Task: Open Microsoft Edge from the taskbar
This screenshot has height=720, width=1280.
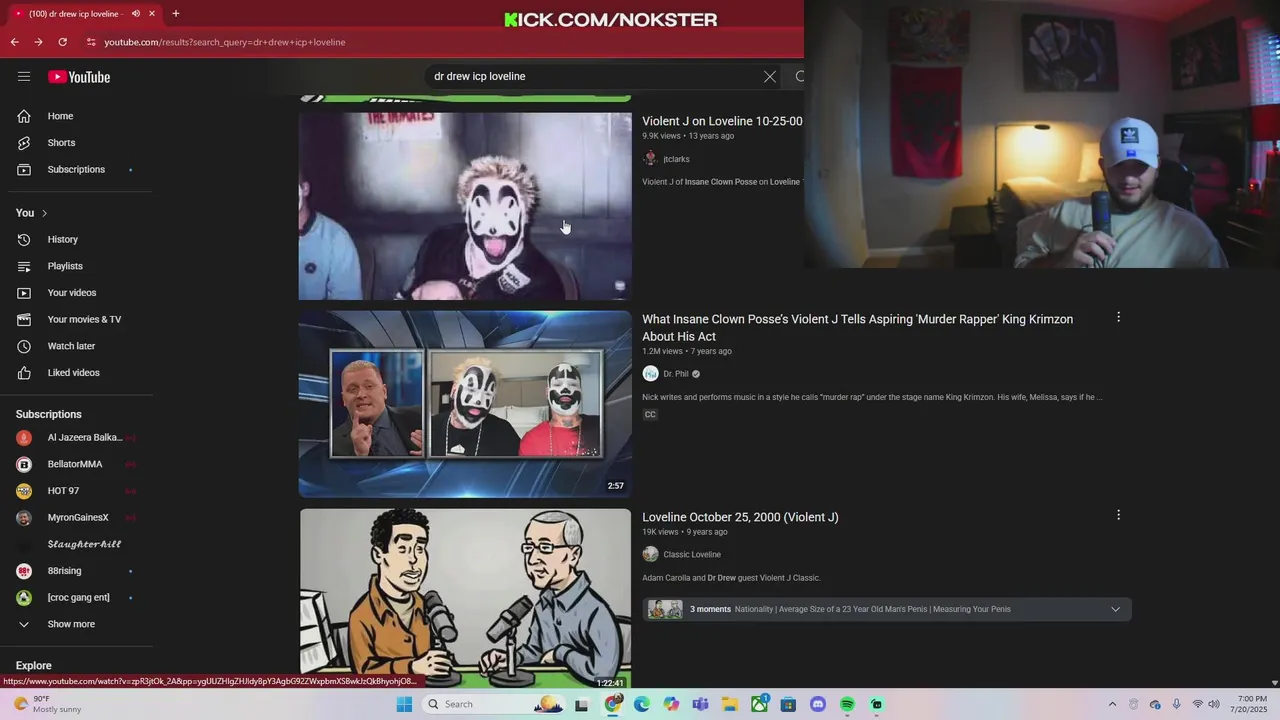Action: tap(642, 704)
